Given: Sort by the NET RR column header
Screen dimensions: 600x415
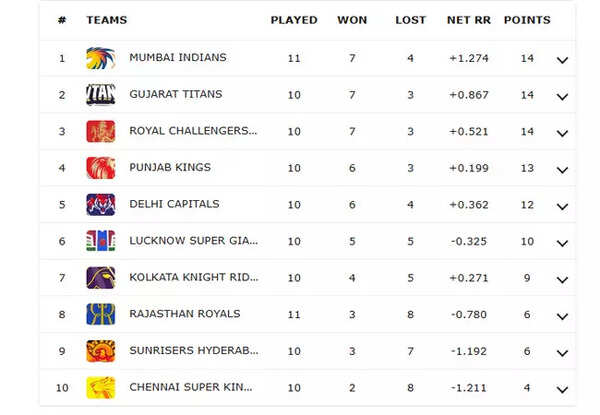Looking at the screenshot, I should 466,20.
